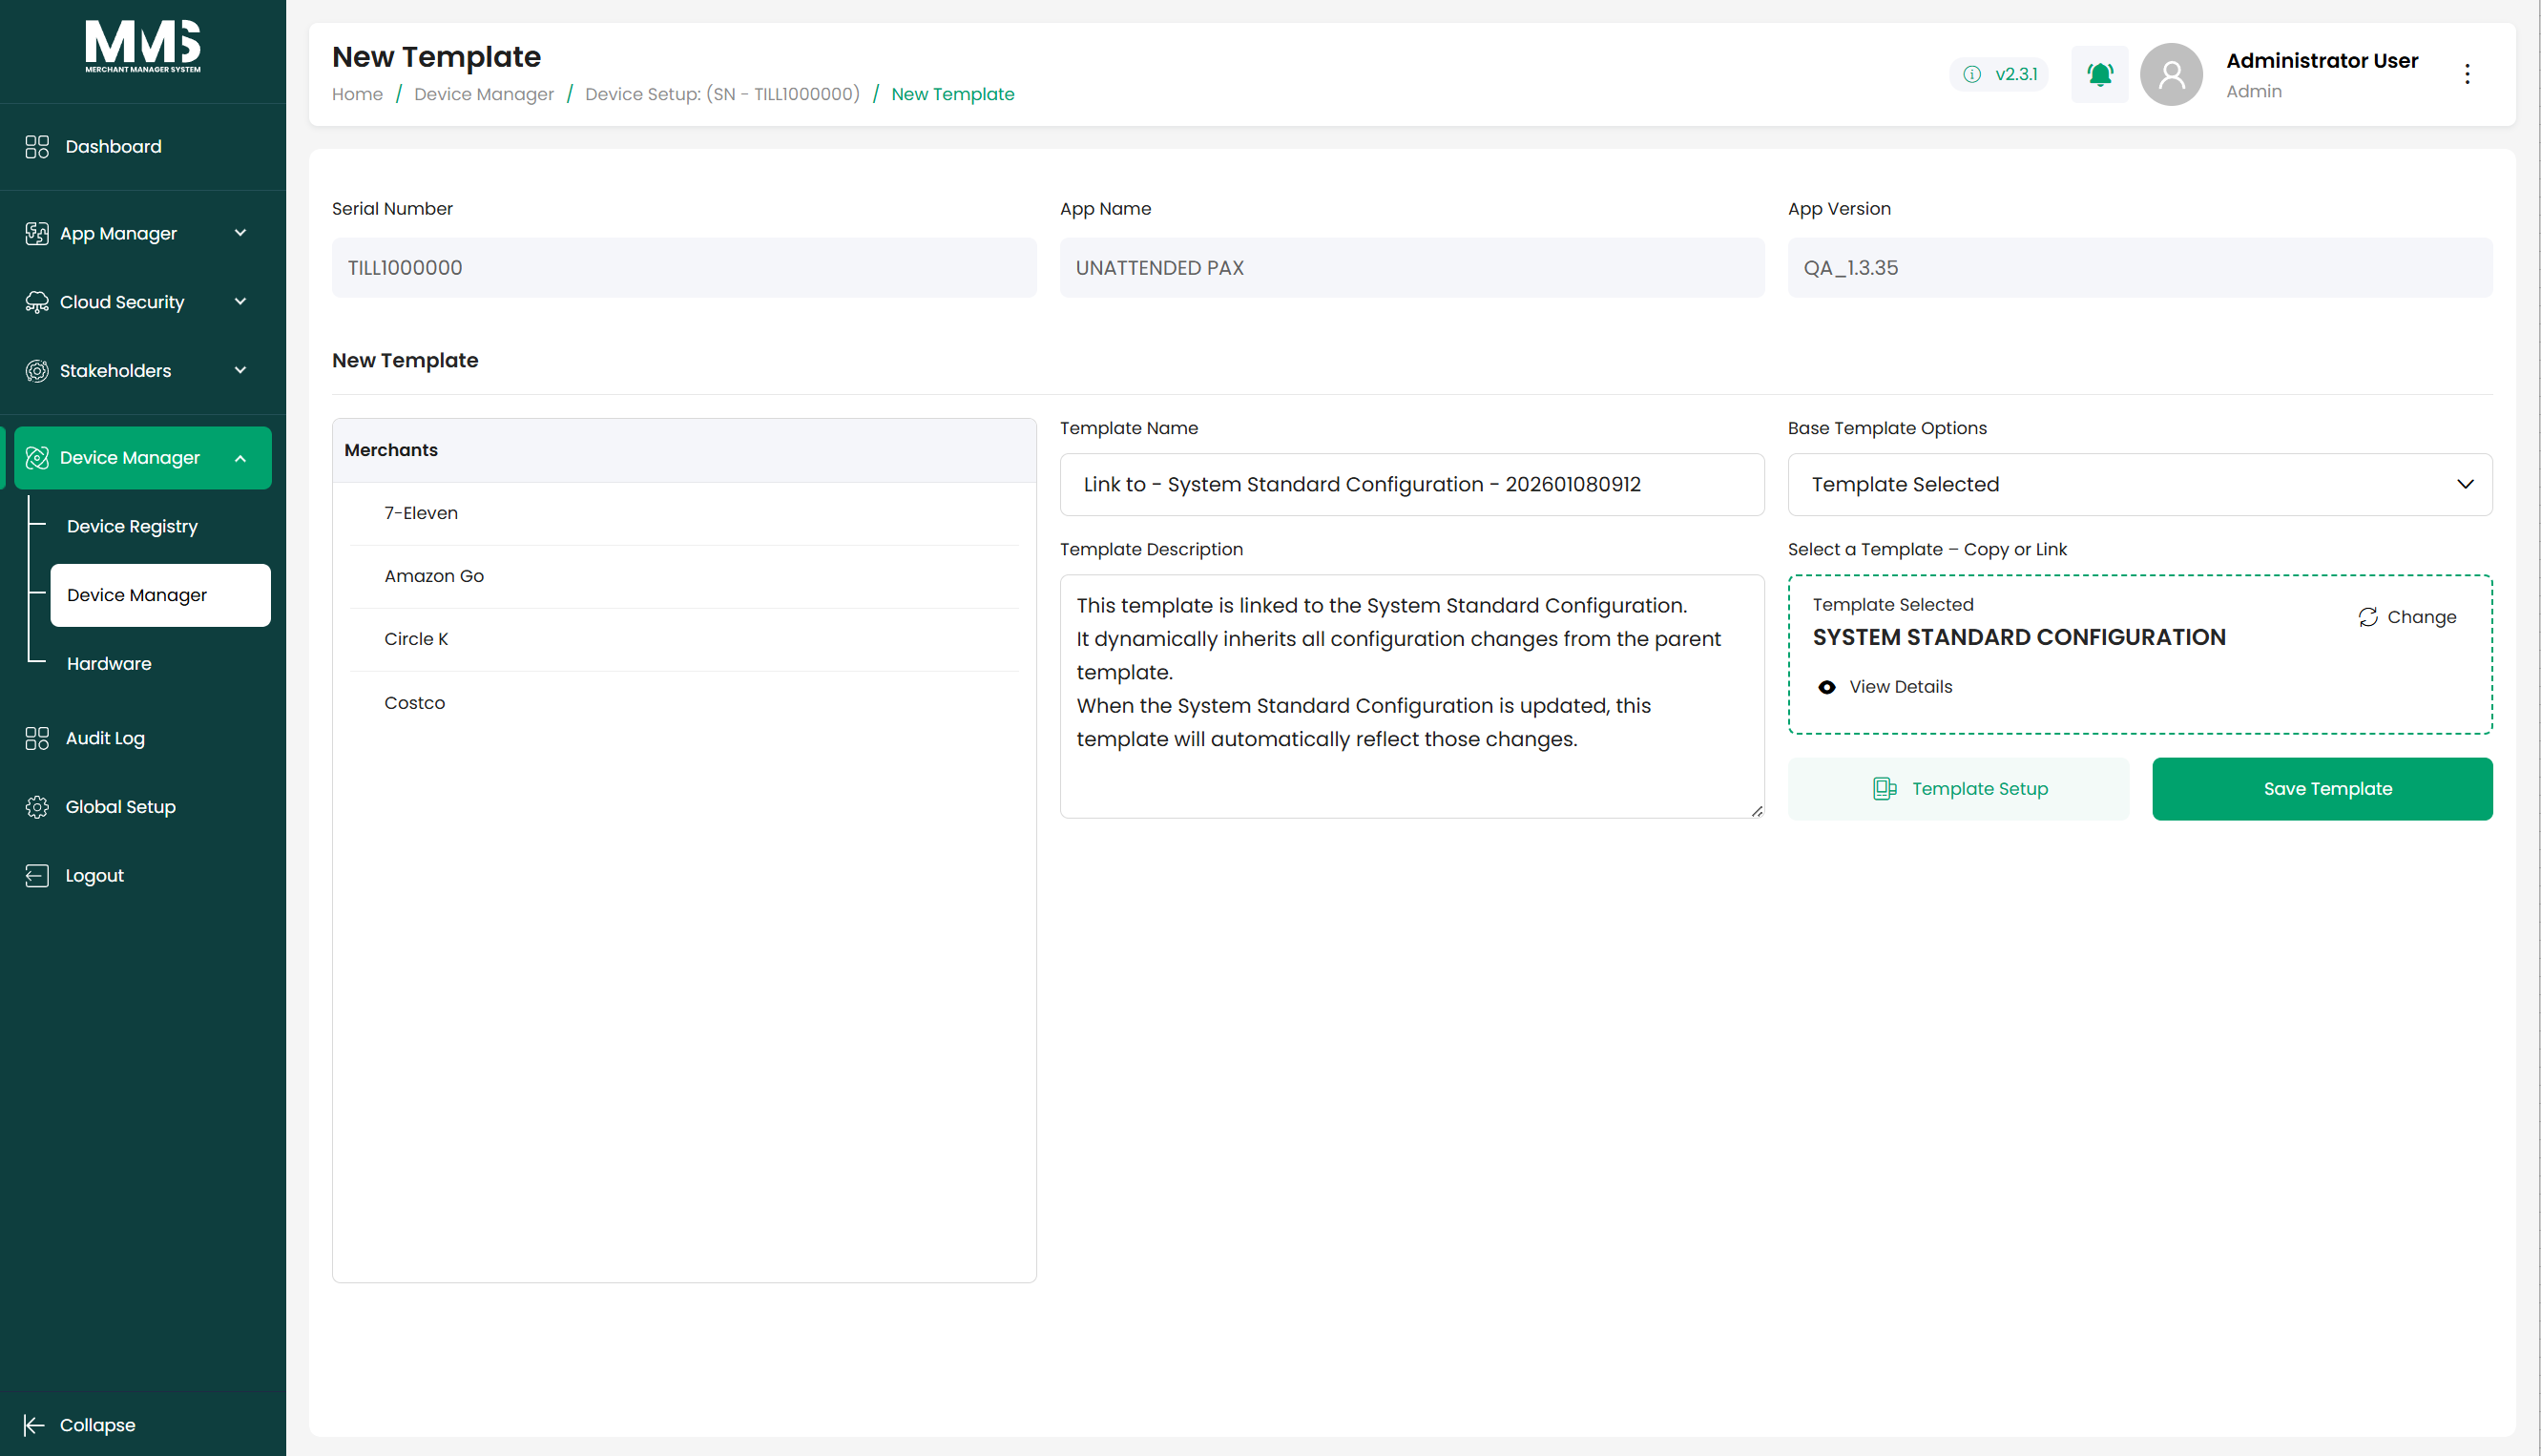Image resolution: width=2541 pixels, height=1456 pixels.
Task: Click the Template Name input field
Action: pos(1412,485)
